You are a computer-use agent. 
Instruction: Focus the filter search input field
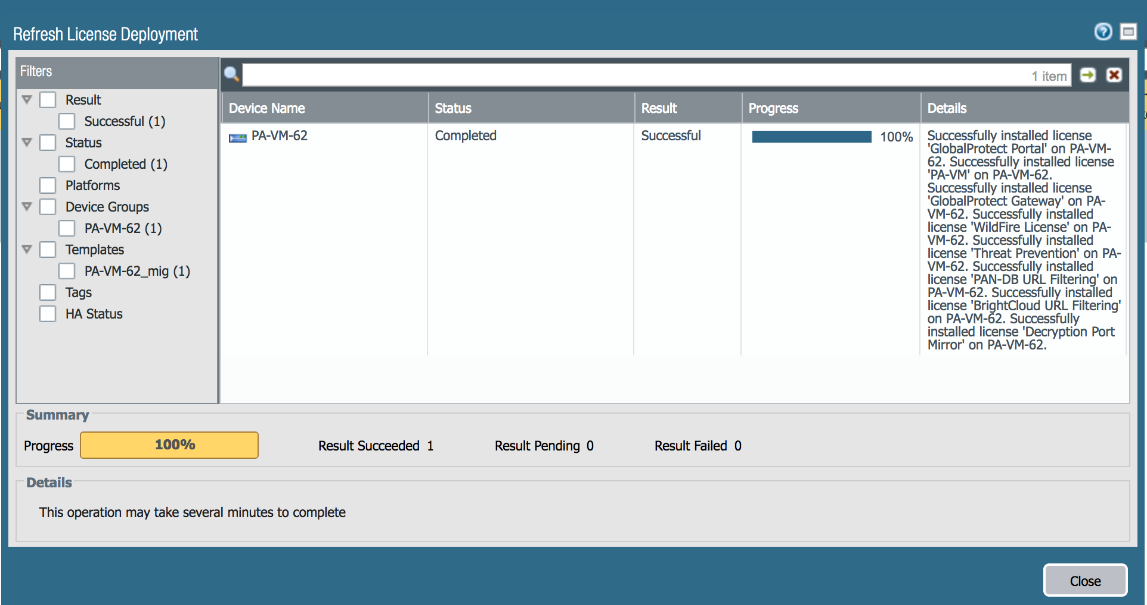tap(656, 75)
